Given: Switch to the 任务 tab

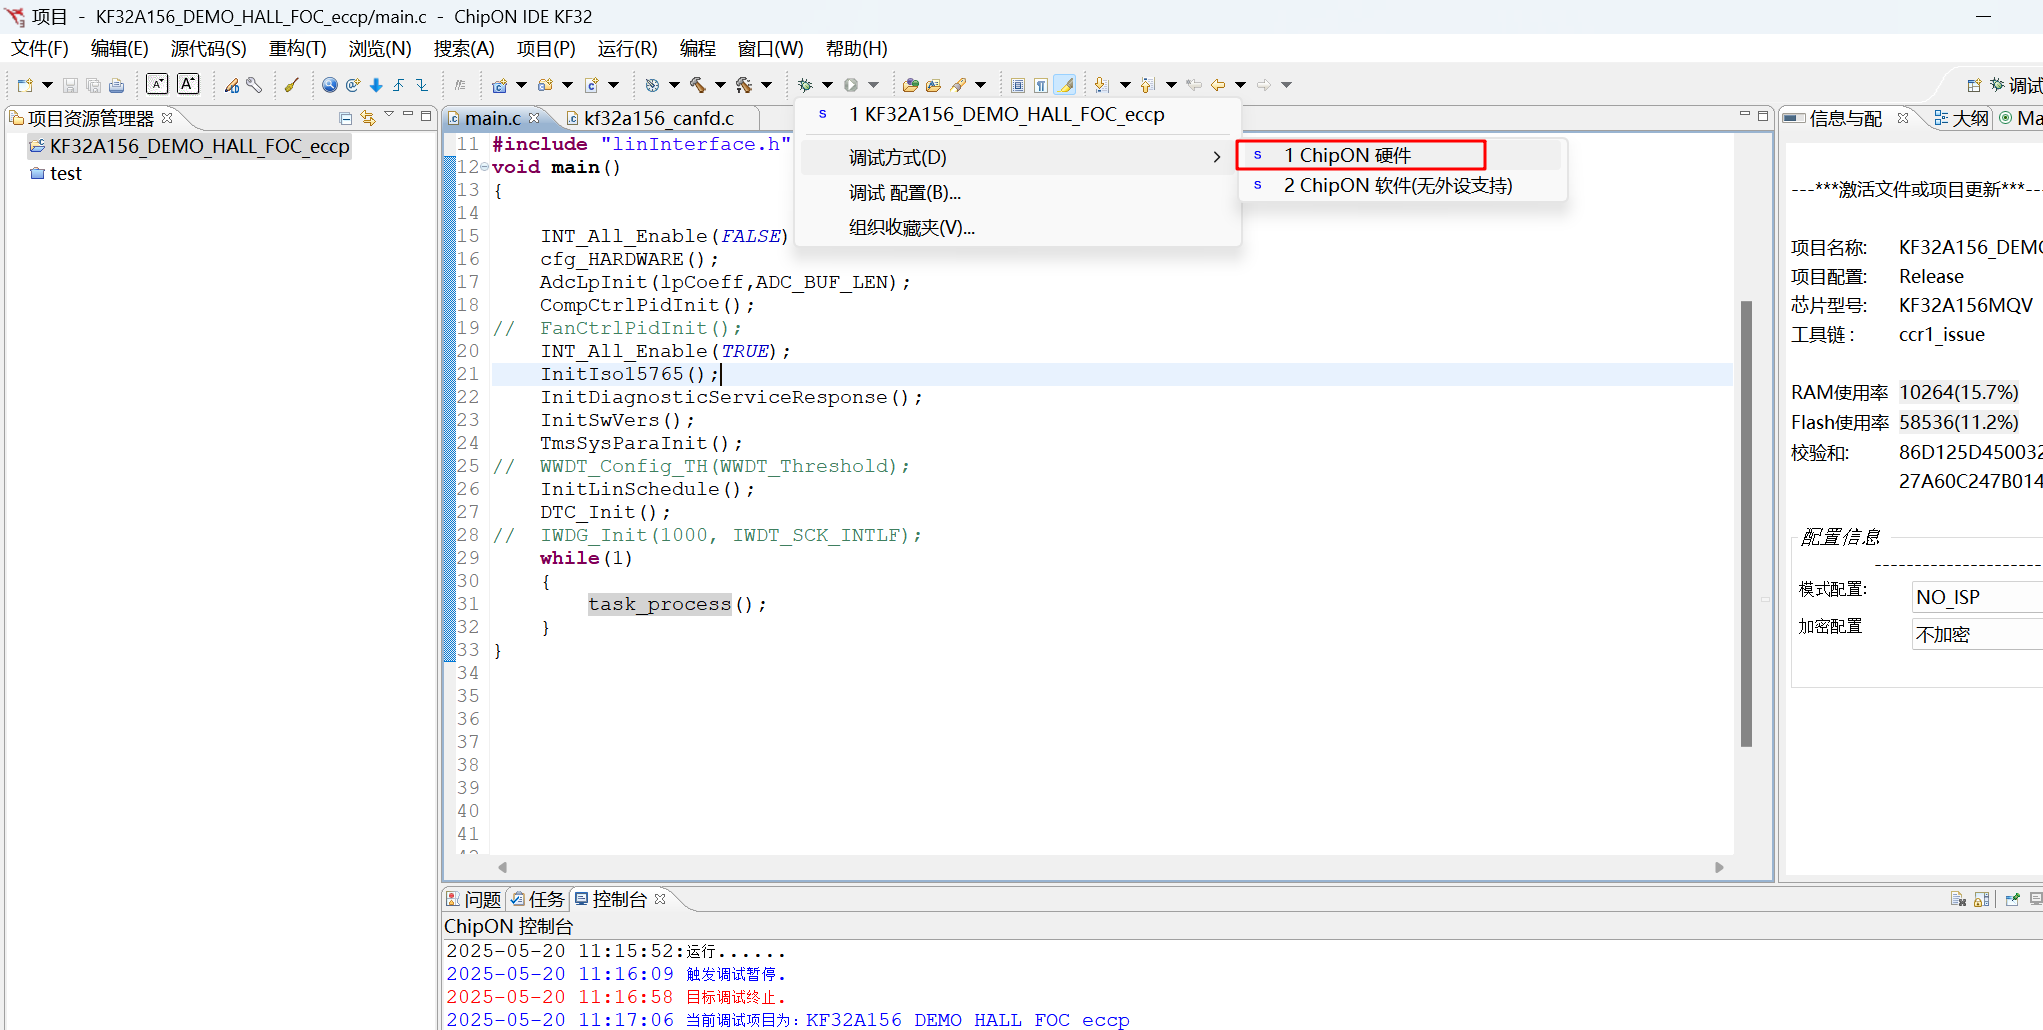Looking at the screenshot, I should tap(537, 899).
